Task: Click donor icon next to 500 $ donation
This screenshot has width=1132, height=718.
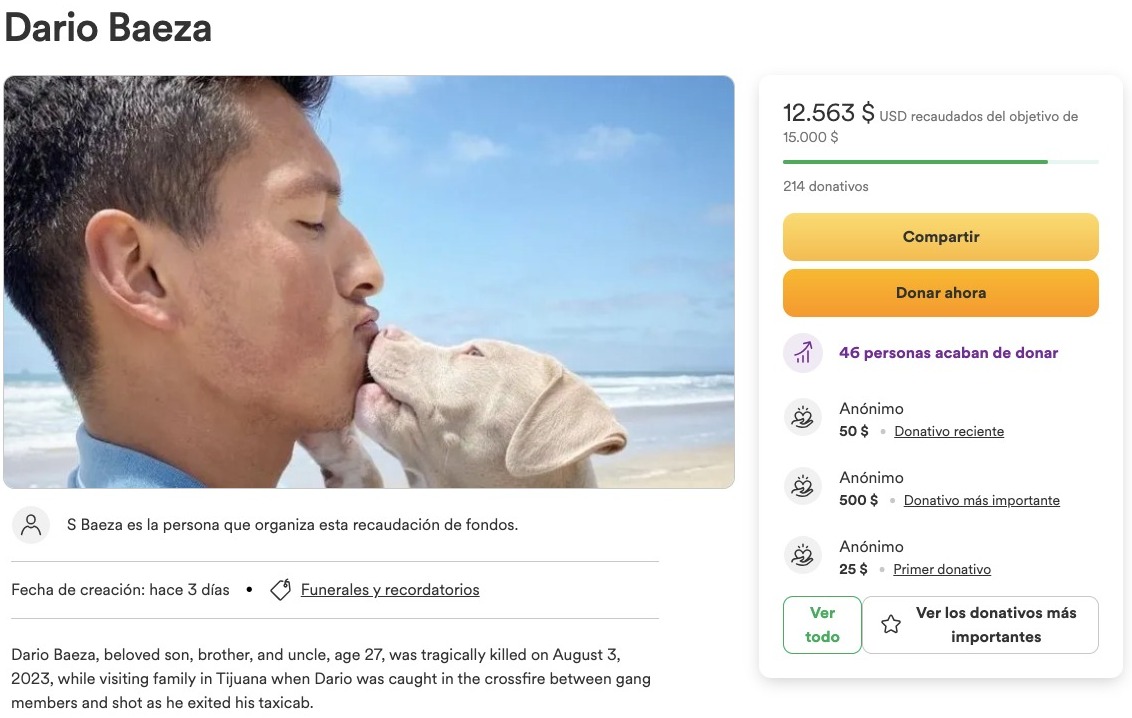Action: pyautogui.click(x=802, y=488)
